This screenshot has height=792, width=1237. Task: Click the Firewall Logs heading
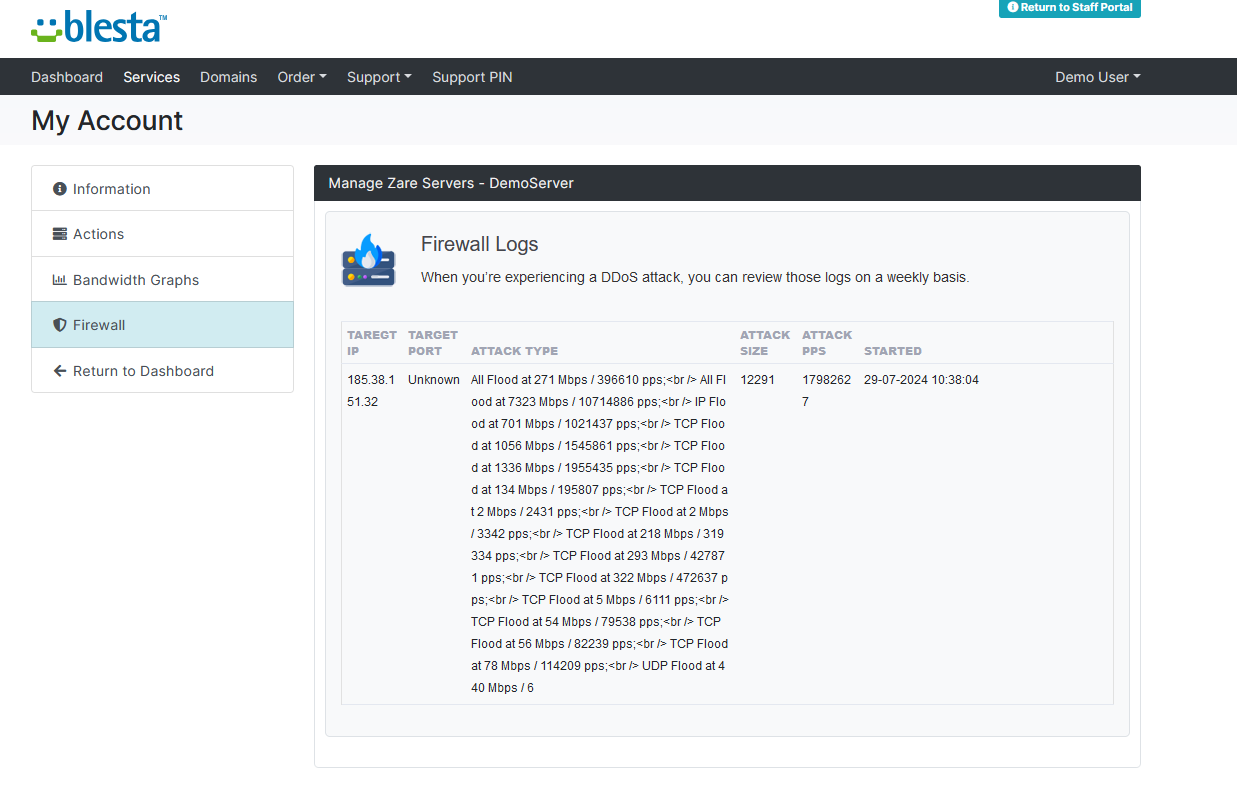(479, 244)
